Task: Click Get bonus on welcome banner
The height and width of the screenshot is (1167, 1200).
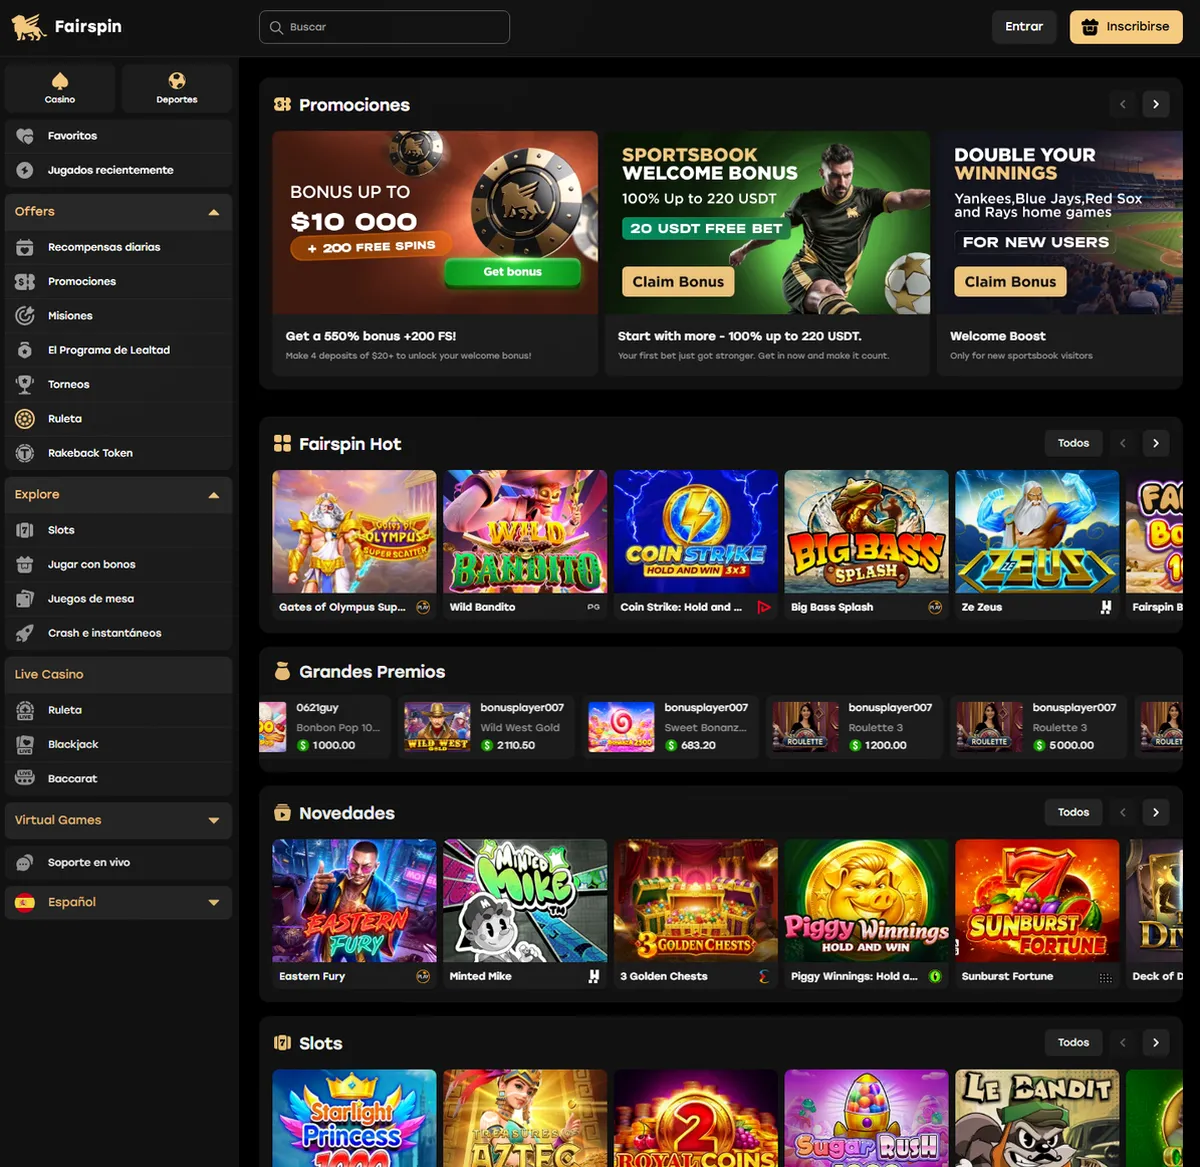Action: click(512, 271)
